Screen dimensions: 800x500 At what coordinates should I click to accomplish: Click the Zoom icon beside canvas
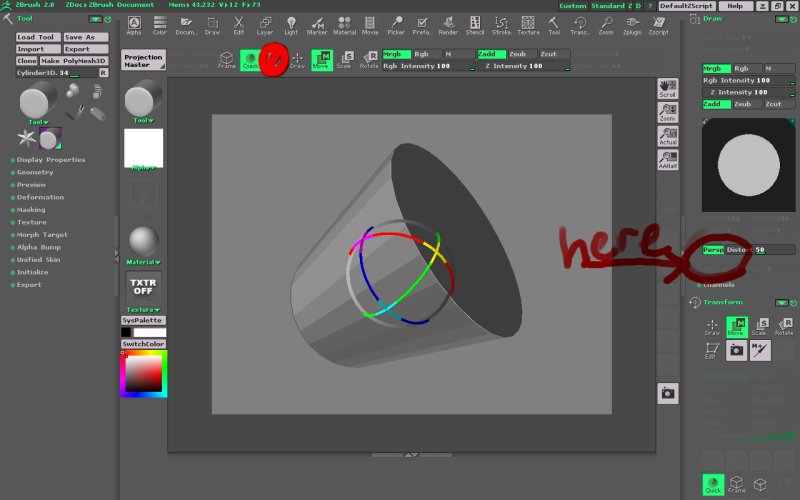667,112
